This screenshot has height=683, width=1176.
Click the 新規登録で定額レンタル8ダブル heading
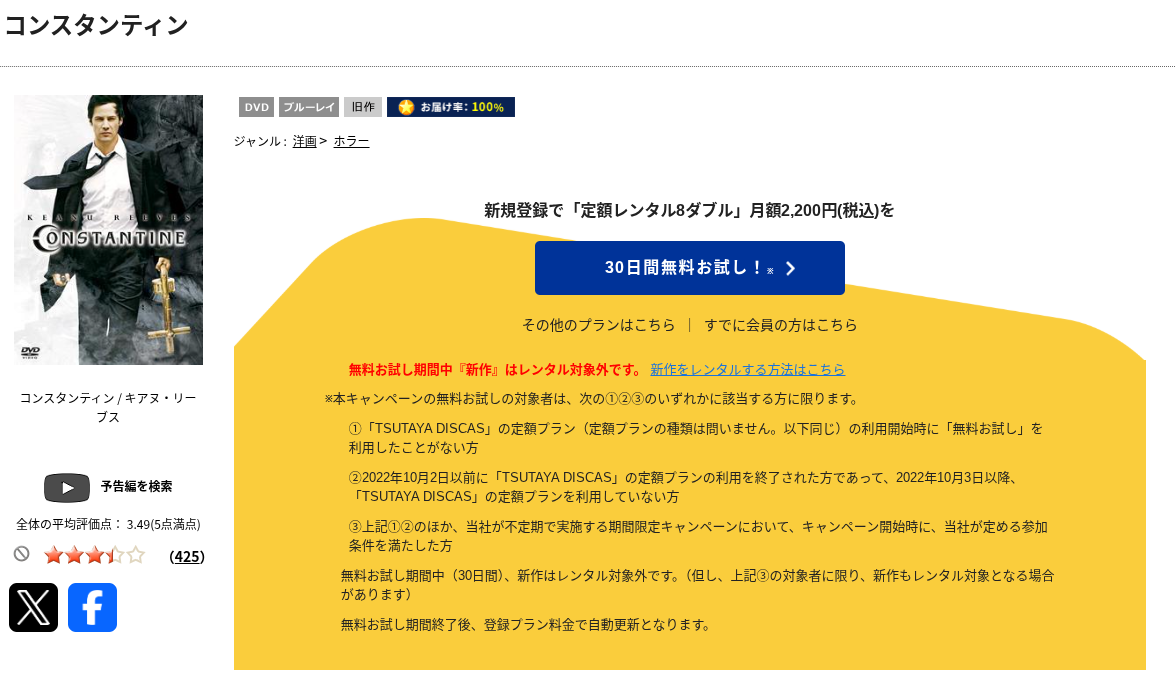(689, 211)
